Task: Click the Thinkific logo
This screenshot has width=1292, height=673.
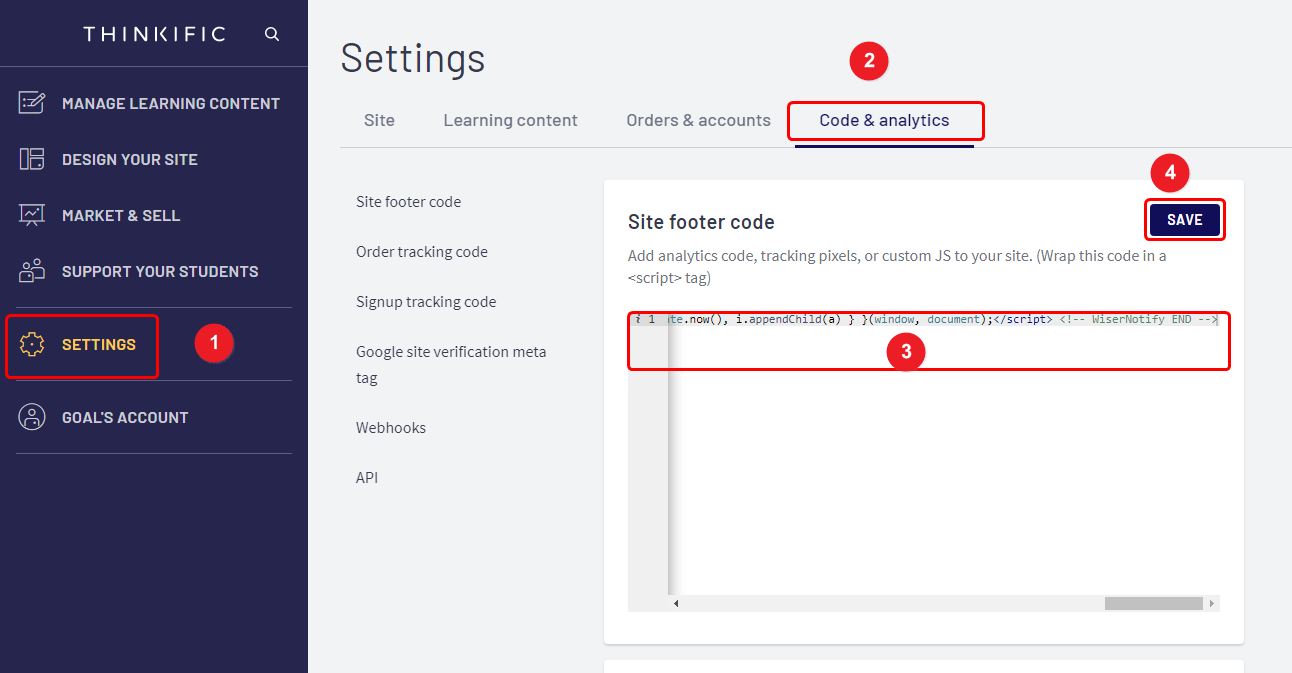Action: click(154, 34)
